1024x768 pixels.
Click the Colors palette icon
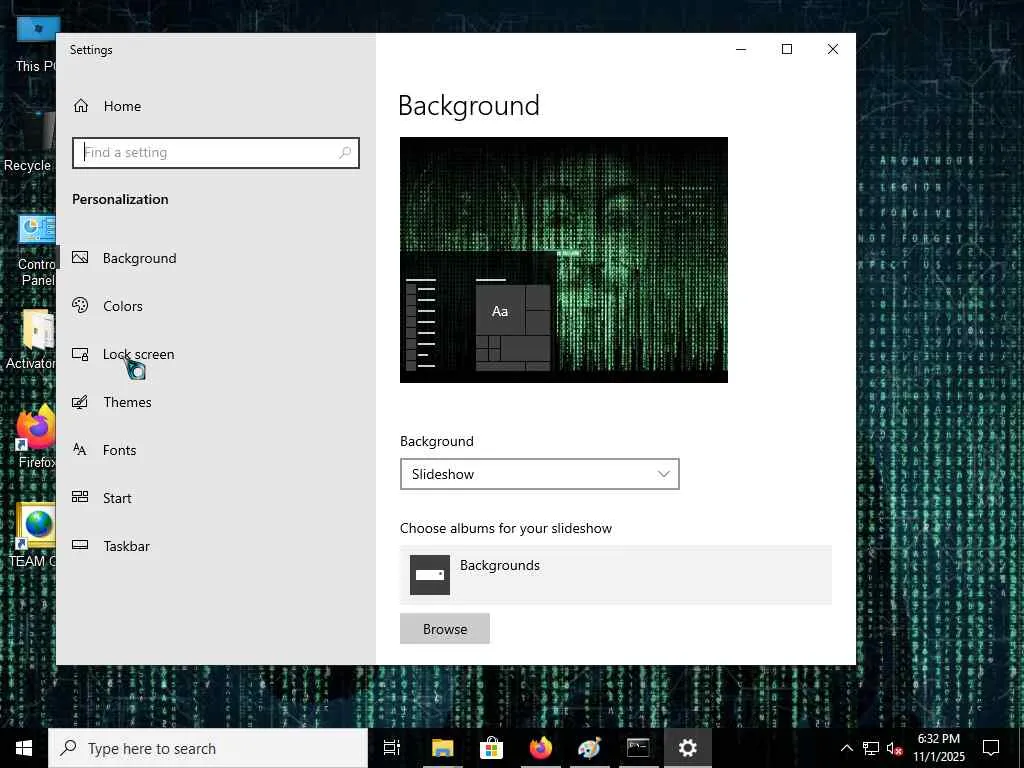pos(80,306)
